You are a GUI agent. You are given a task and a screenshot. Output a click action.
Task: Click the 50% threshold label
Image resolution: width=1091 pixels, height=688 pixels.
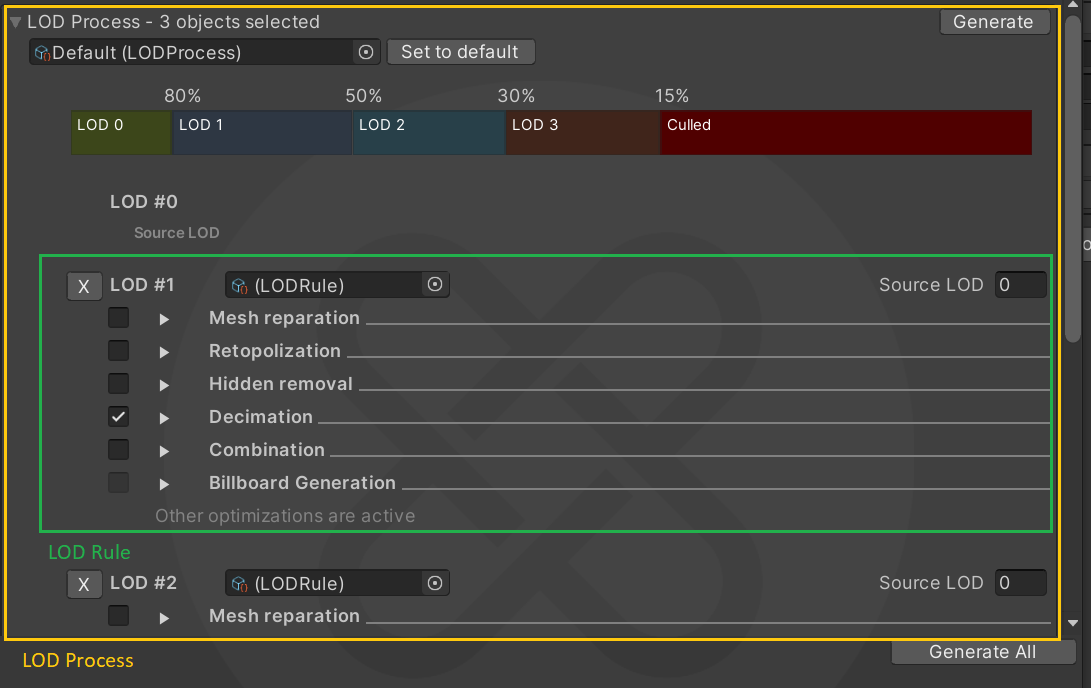pyautogui.click(x=363, y=96)
